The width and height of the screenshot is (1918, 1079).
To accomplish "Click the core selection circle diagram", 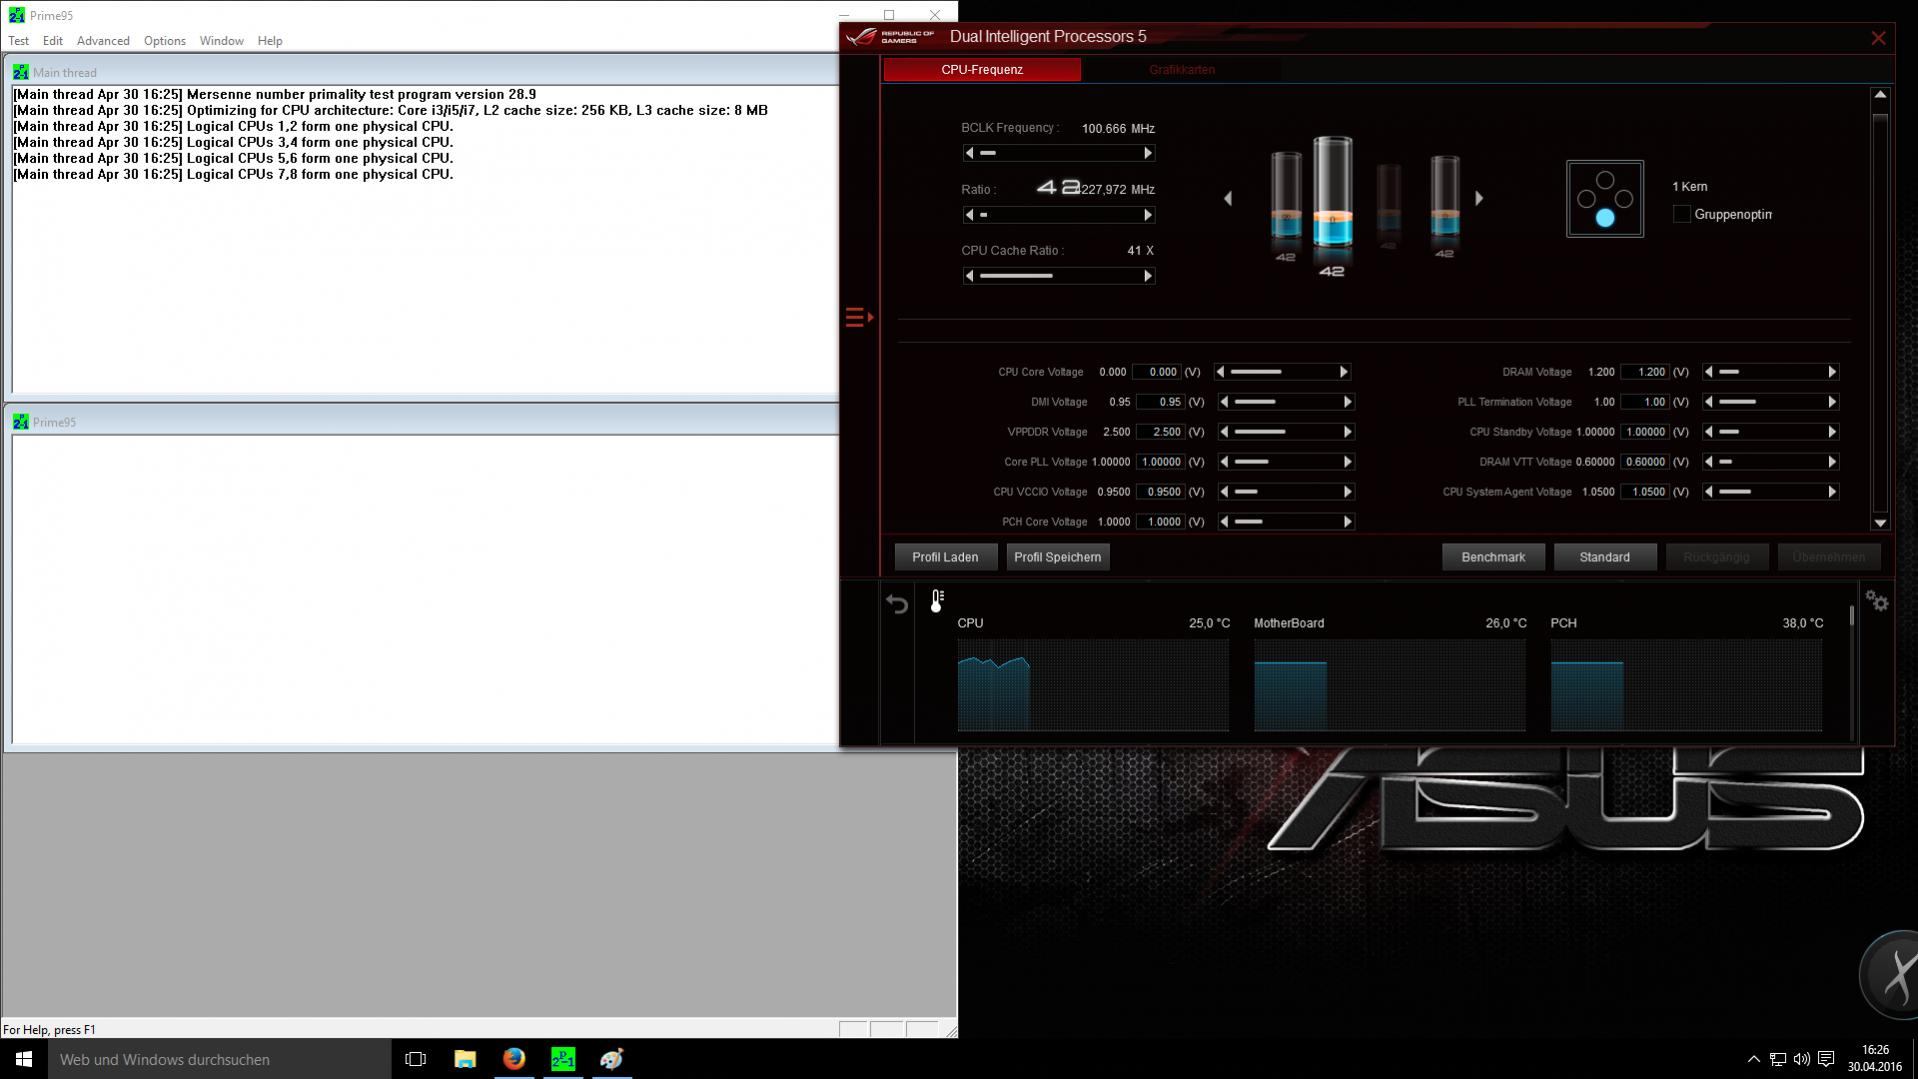I will (x=1604, y=199).
